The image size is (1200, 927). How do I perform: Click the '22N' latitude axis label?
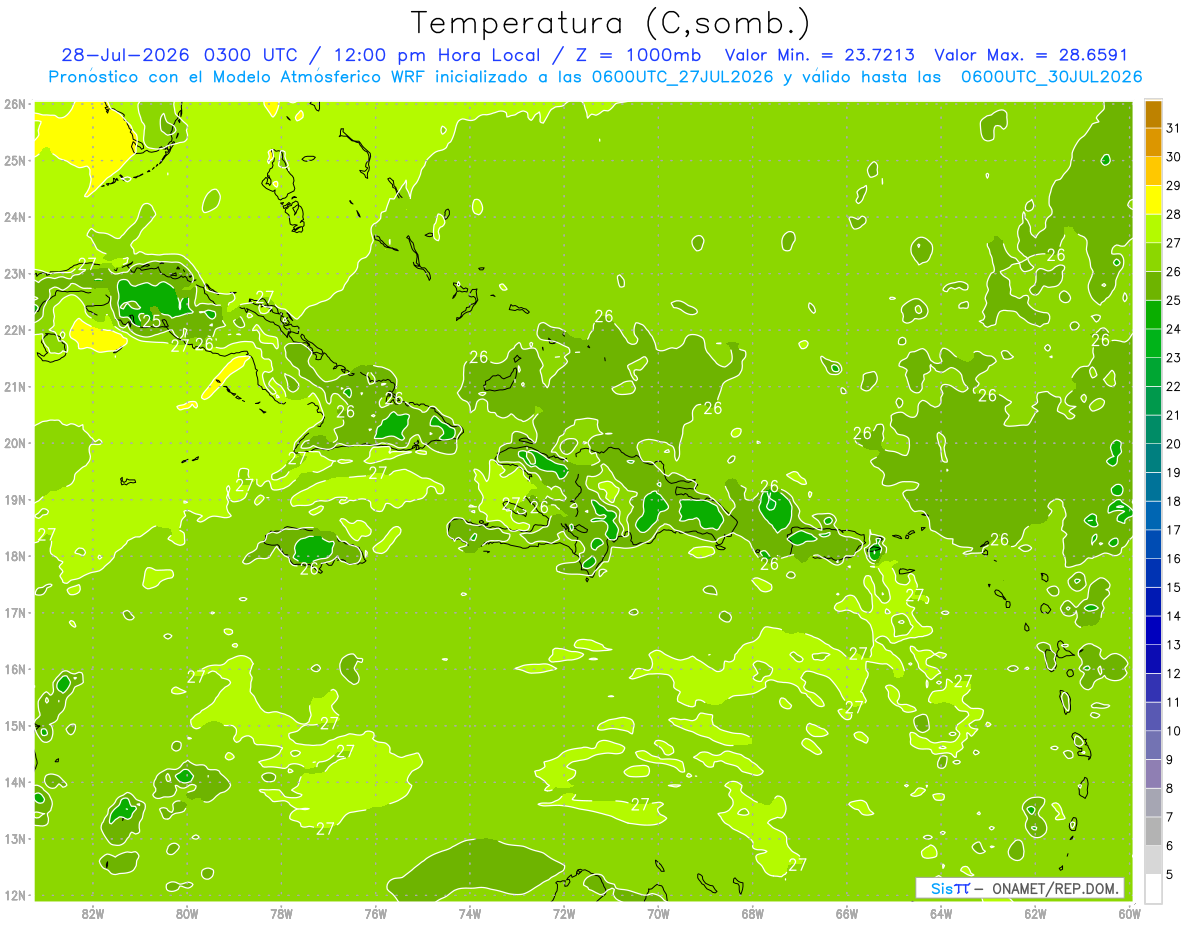[x=14, y=330]
